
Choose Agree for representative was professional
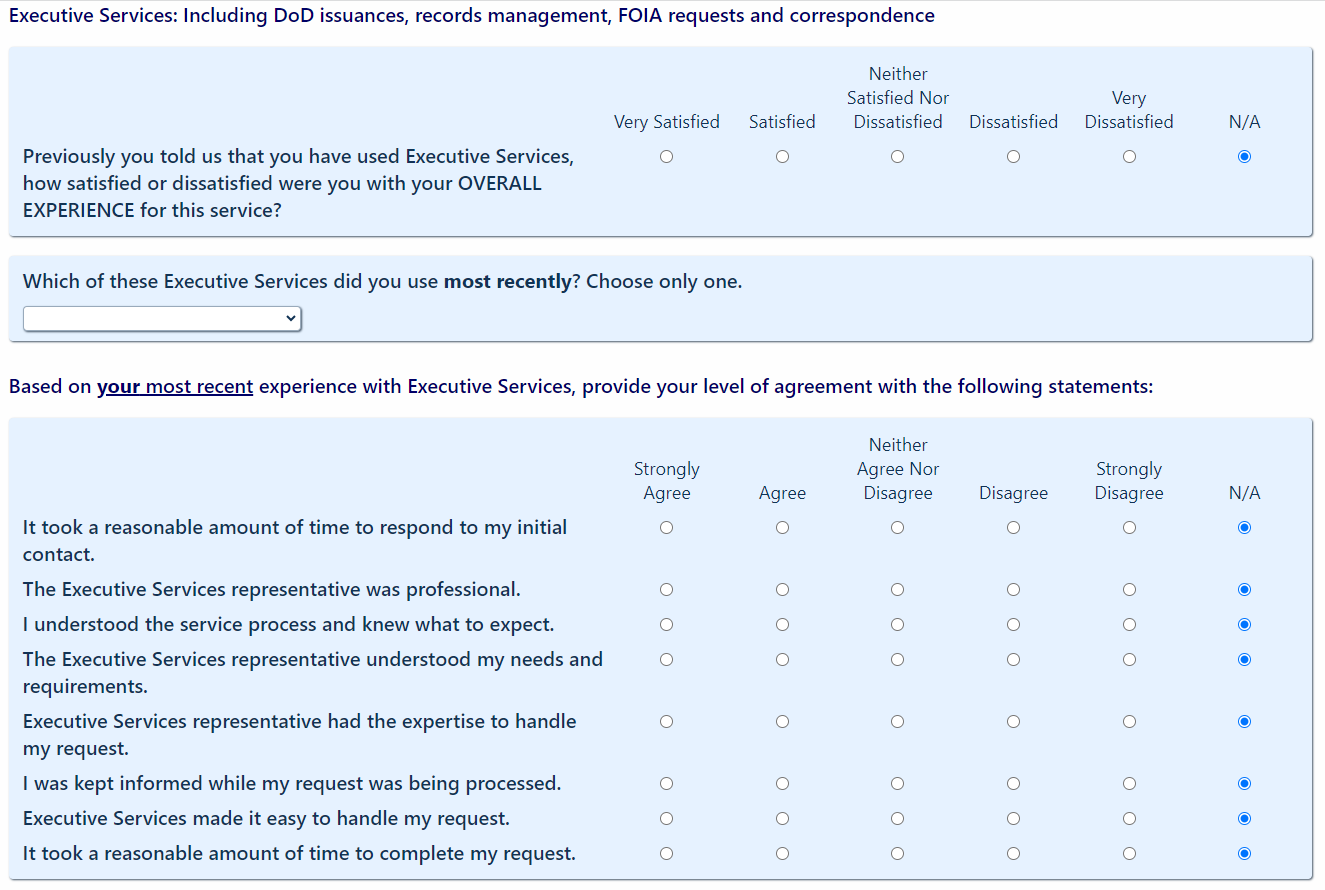pyautogui.click(x=782, y=590)
